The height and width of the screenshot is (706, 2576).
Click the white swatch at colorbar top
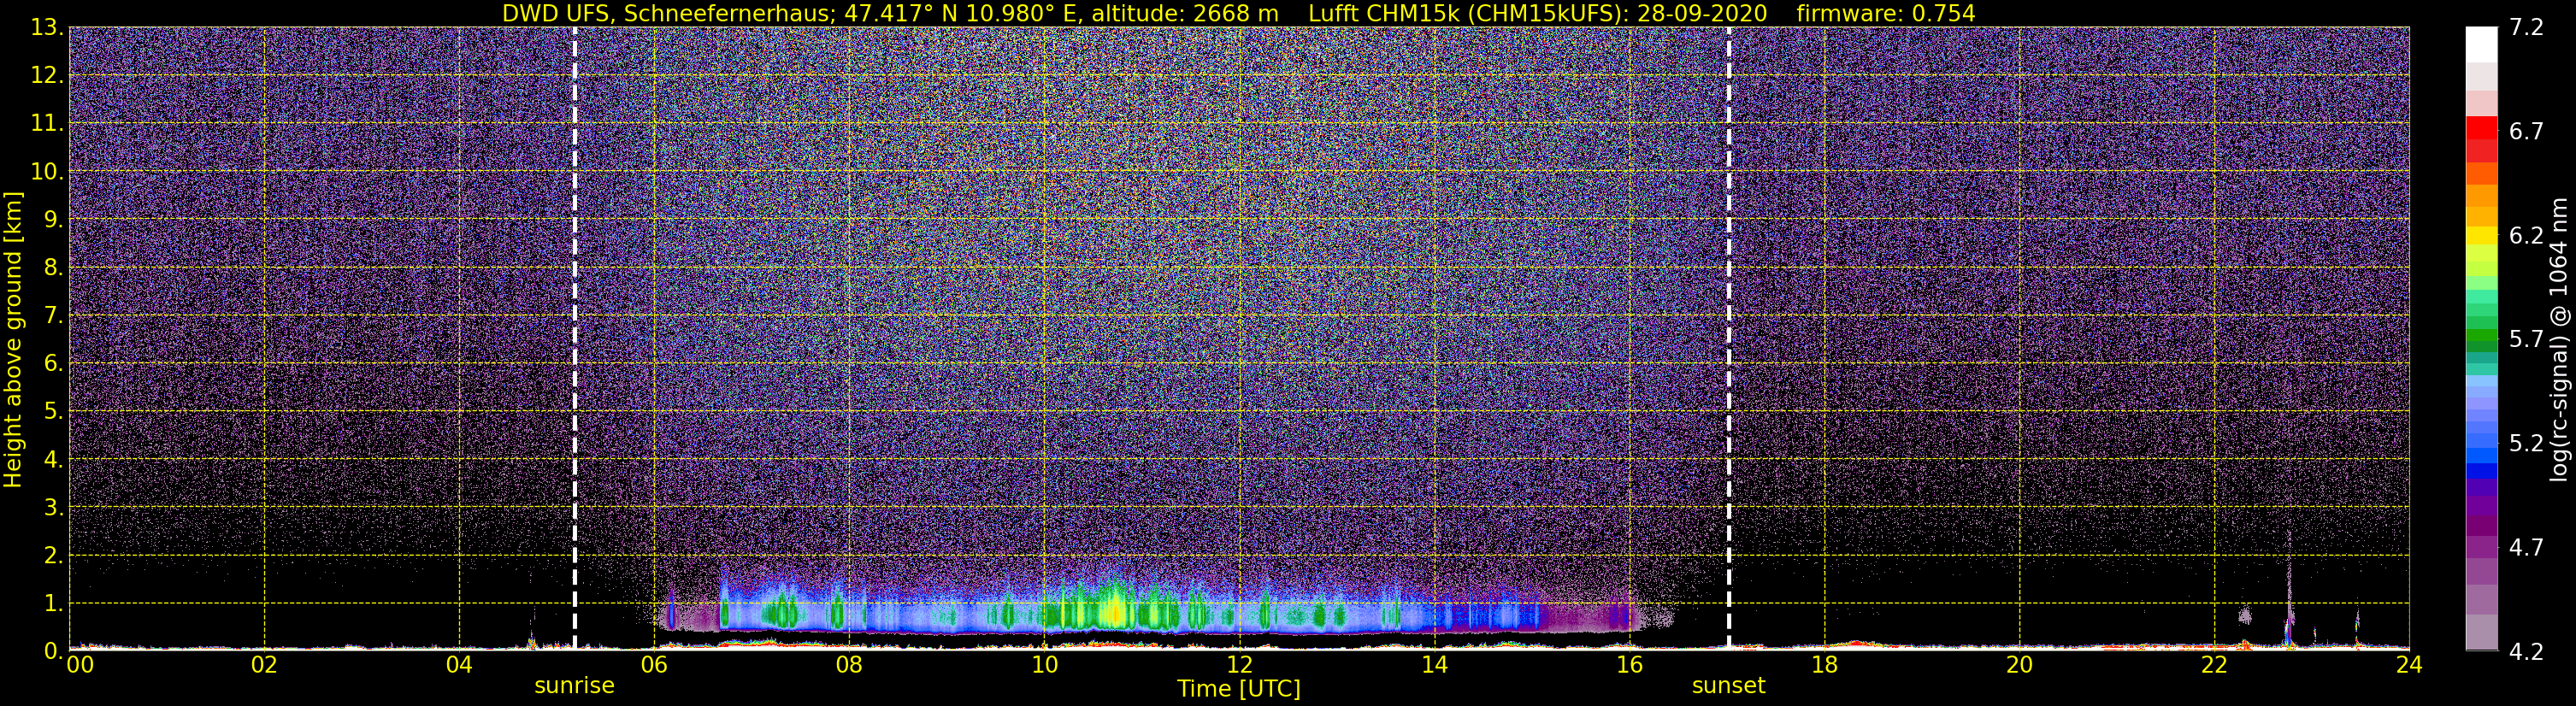pos(2481,45)
